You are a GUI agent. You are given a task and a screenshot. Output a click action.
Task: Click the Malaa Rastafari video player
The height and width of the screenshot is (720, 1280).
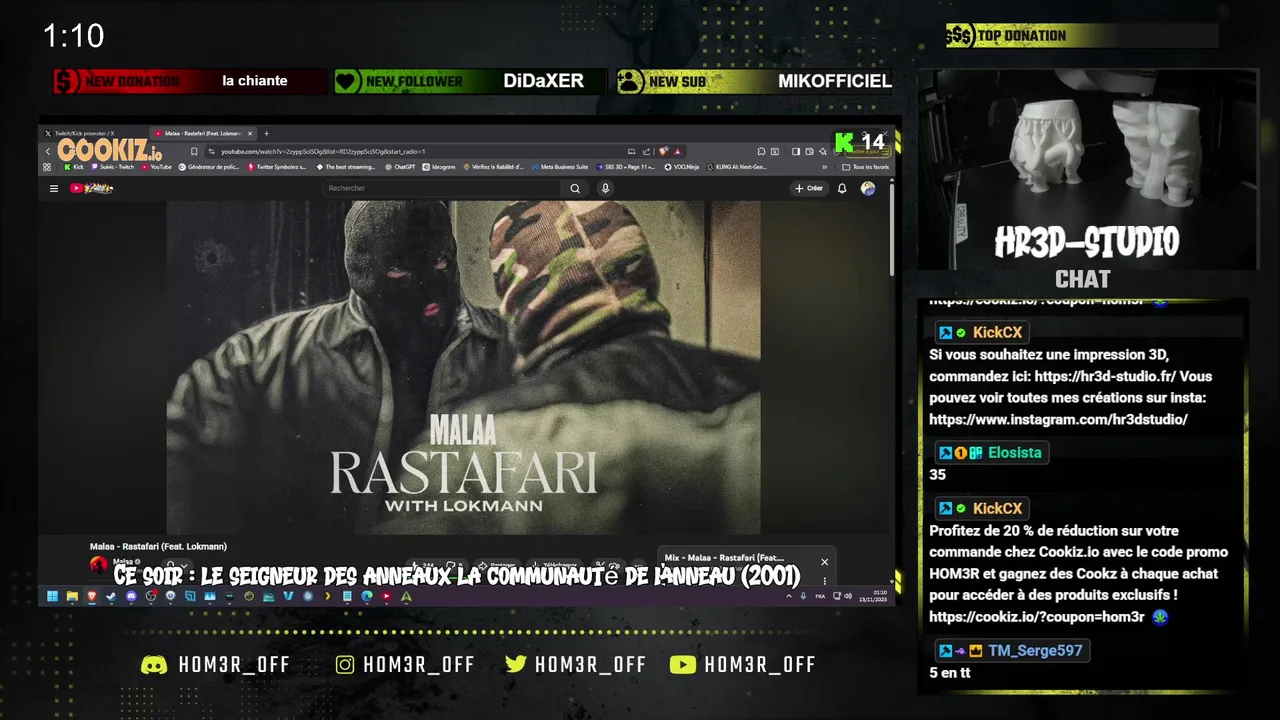click(x=463, y=367)
